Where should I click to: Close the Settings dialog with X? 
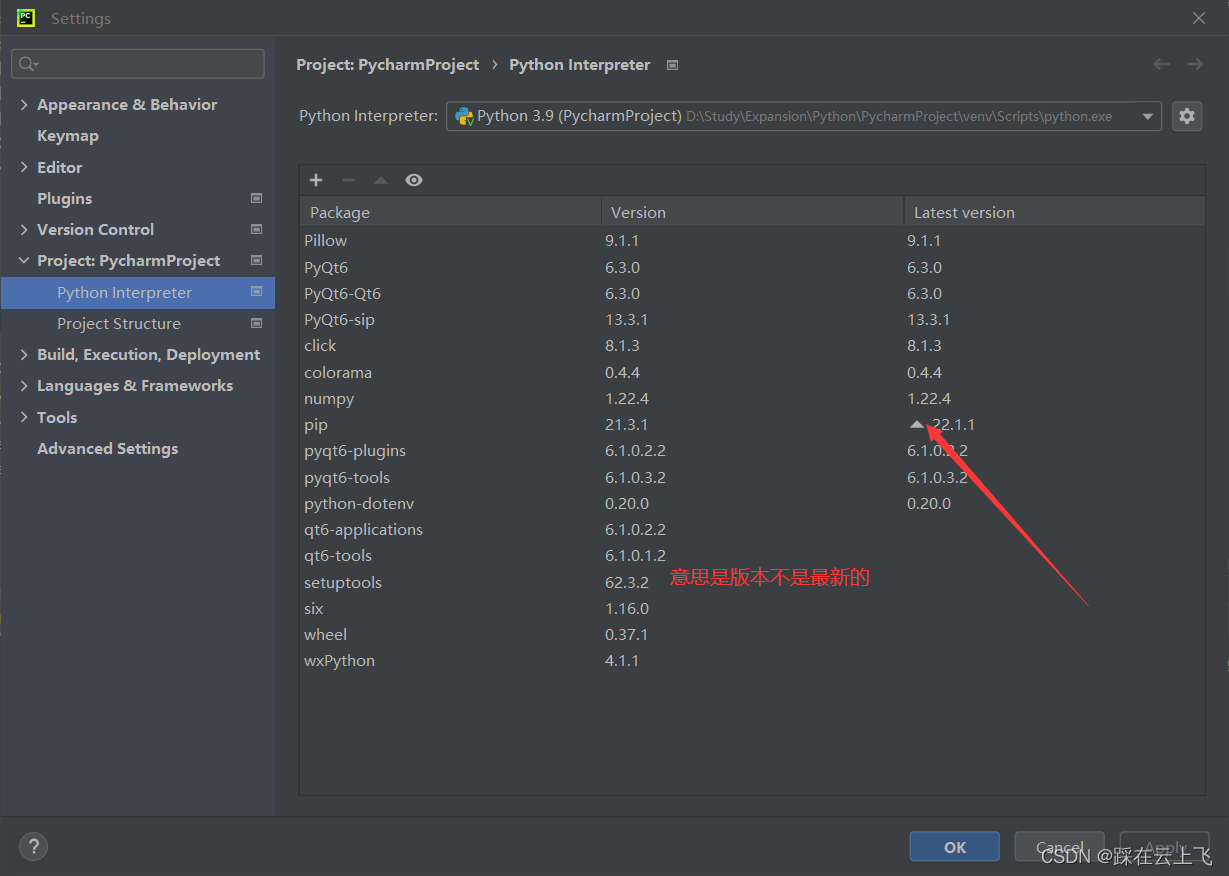pyautogui.click(x=1199, y=18)
